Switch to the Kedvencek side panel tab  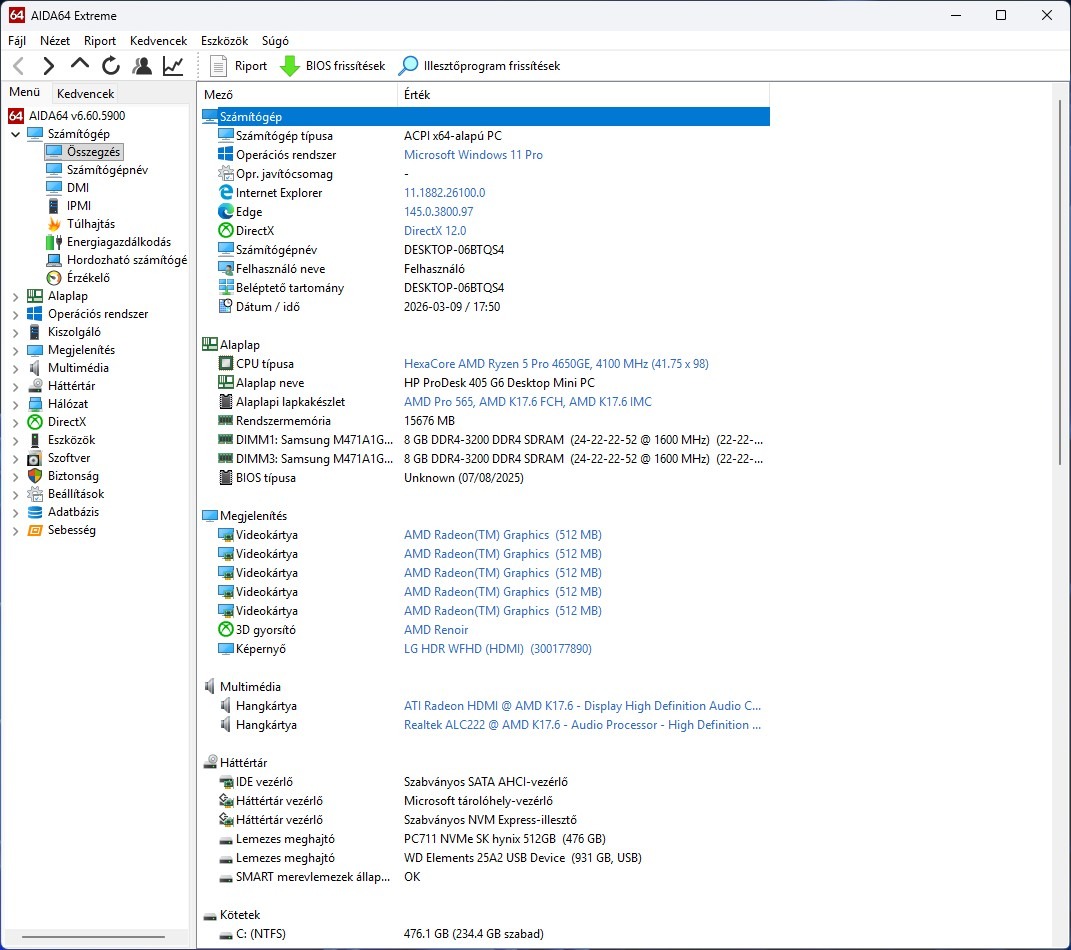pos(85,94)
